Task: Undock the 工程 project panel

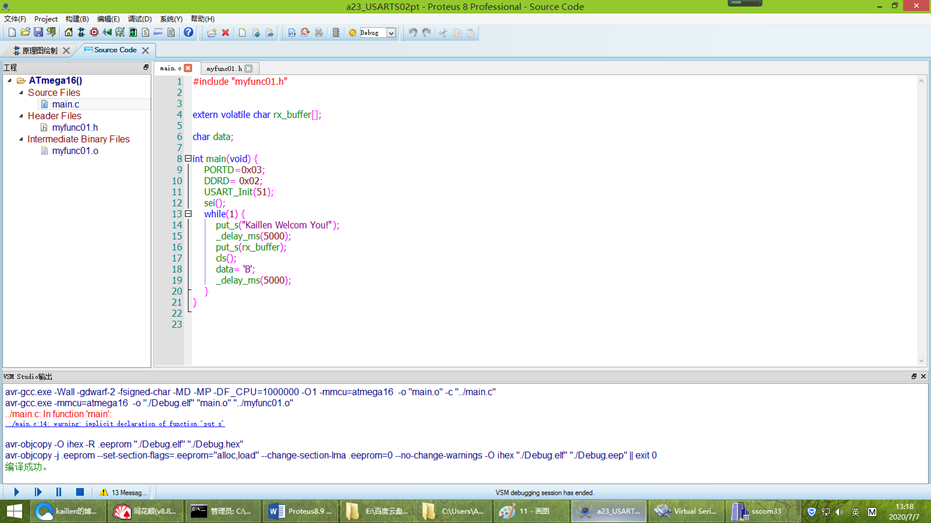Action: [x=145, y=67]
